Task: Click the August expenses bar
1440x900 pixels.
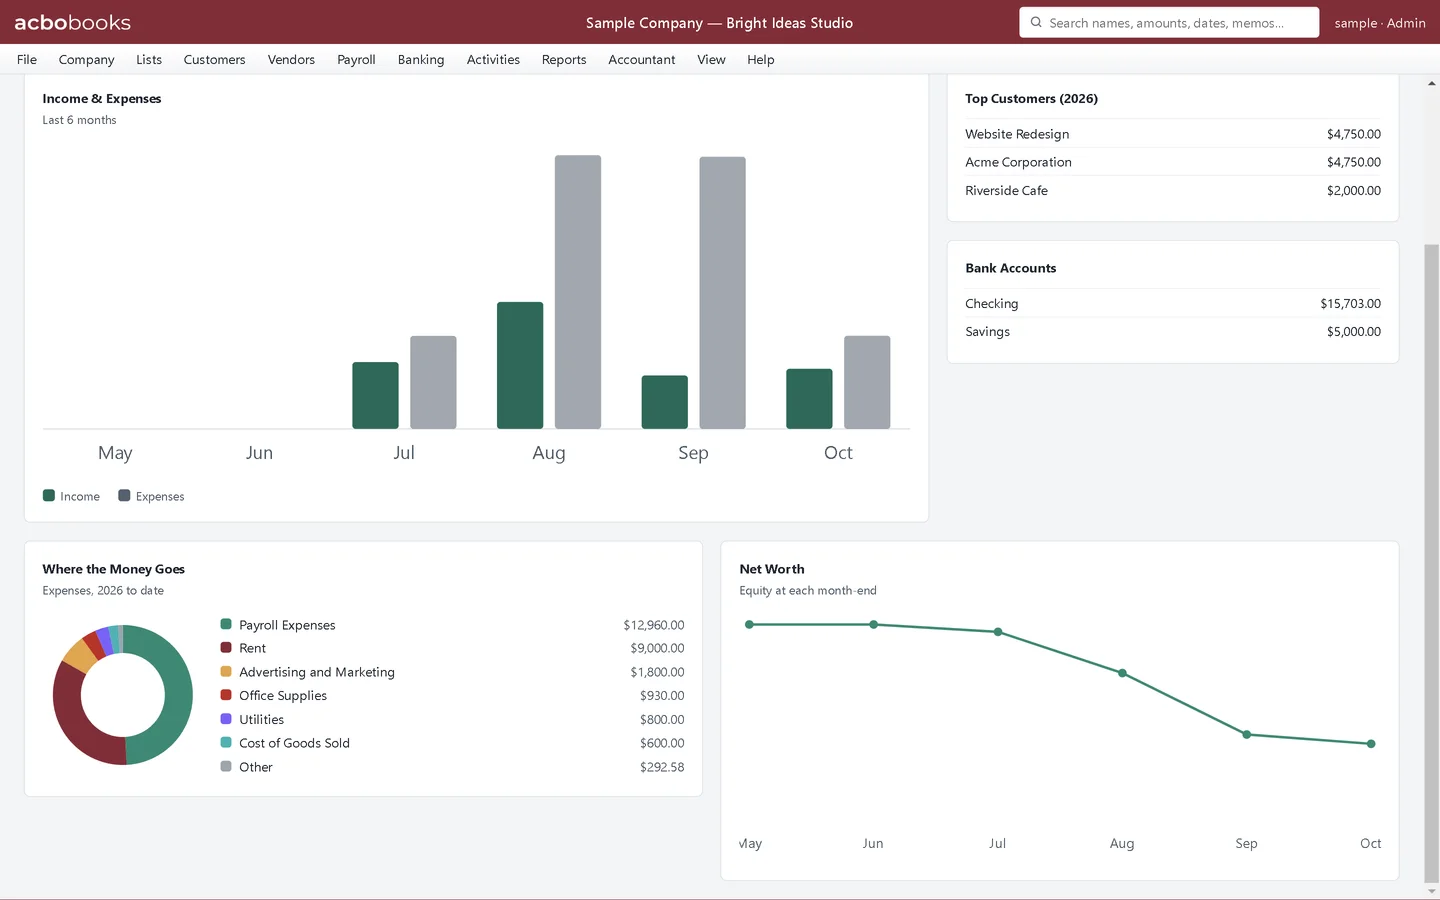Action: point(578,292)
